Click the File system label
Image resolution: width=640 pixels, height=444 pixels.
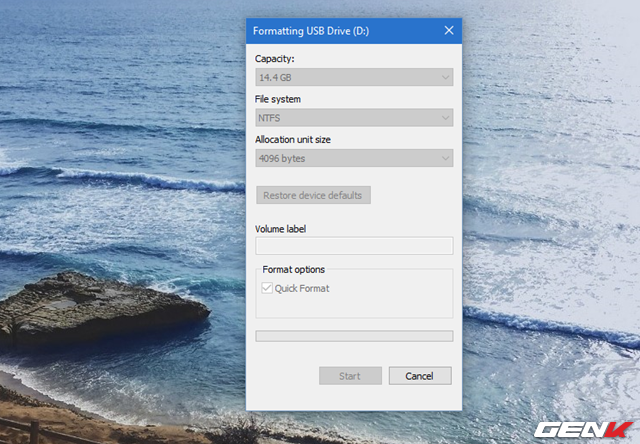[278, 99]
